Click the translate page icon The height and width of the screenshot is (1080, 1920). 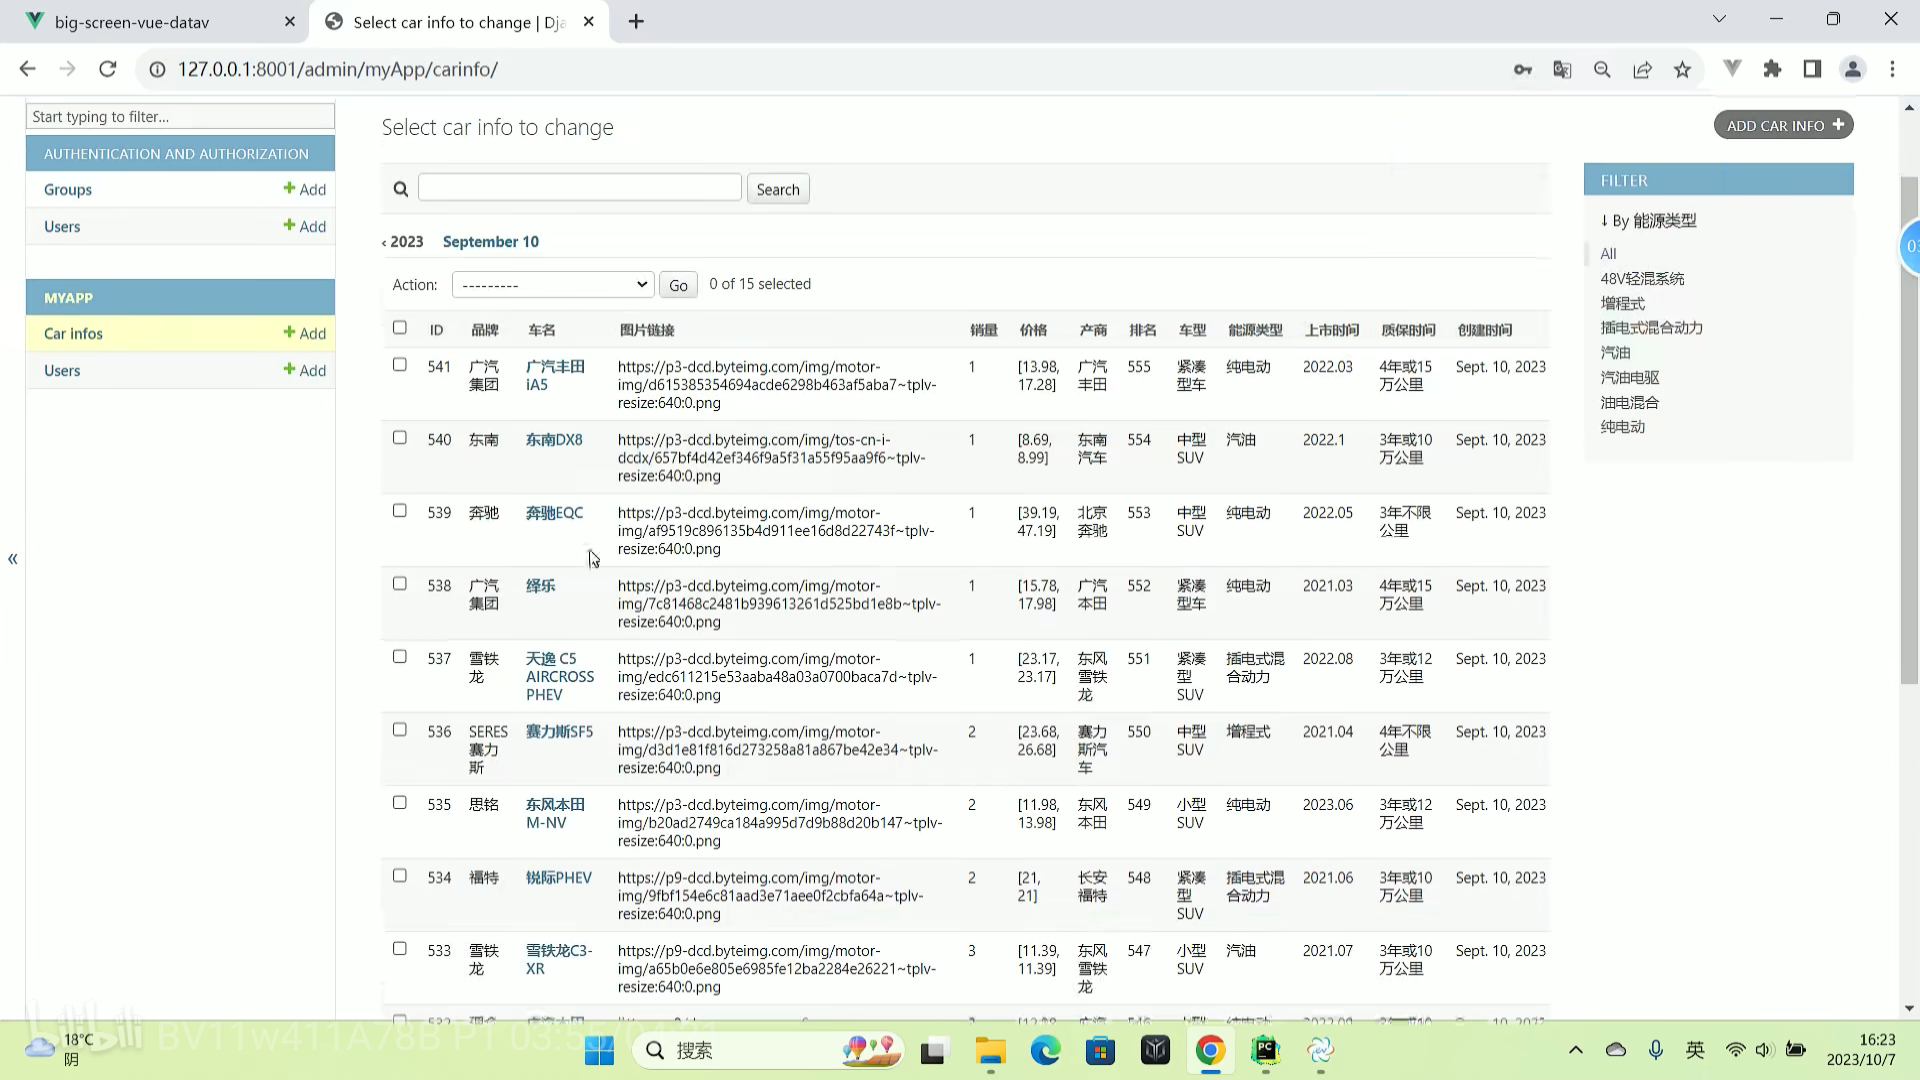(1562, 69)
